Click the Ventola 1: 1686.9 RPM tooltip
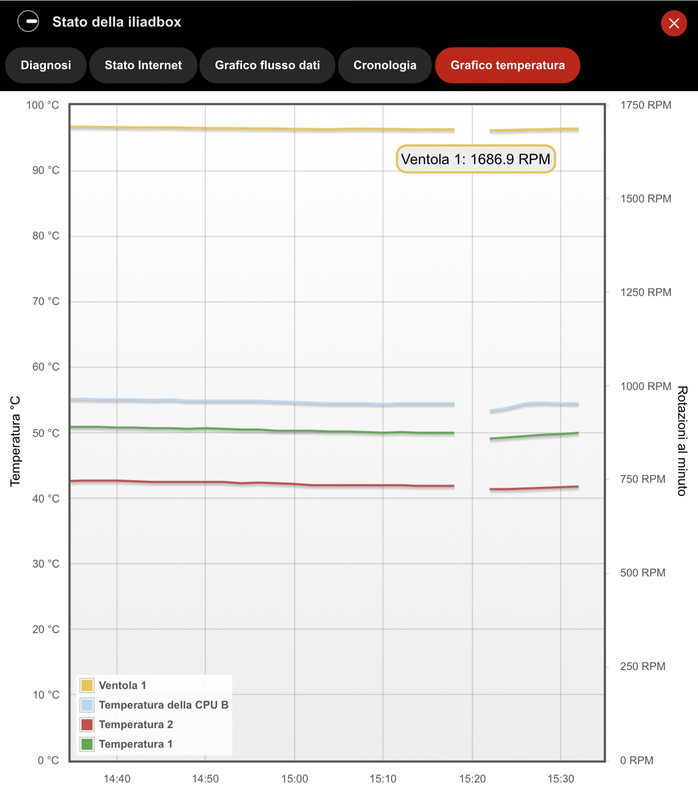This screenshot has height=800, width=698. coord(476,159)
